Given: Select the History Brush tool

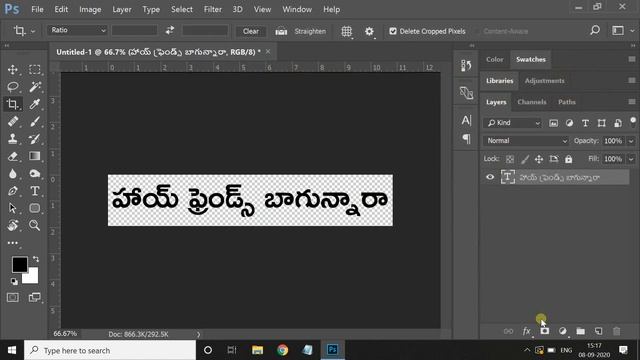Looking at the screenshot, I should pyautogui.click(x=35, y=139).
